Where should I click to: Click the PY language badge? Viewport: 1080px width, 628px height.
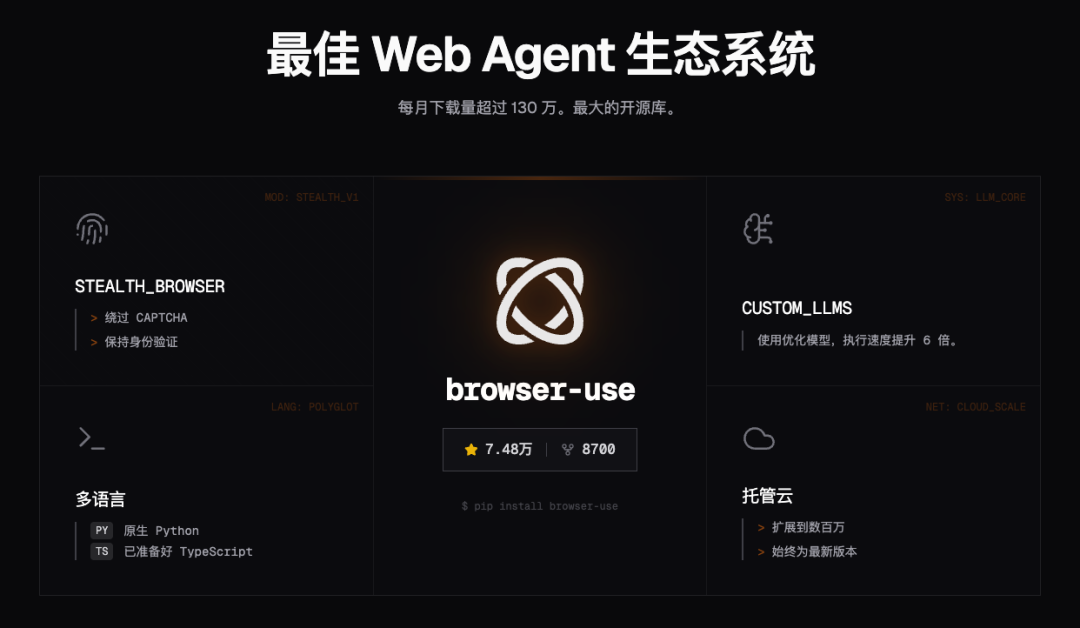point(102,530)
